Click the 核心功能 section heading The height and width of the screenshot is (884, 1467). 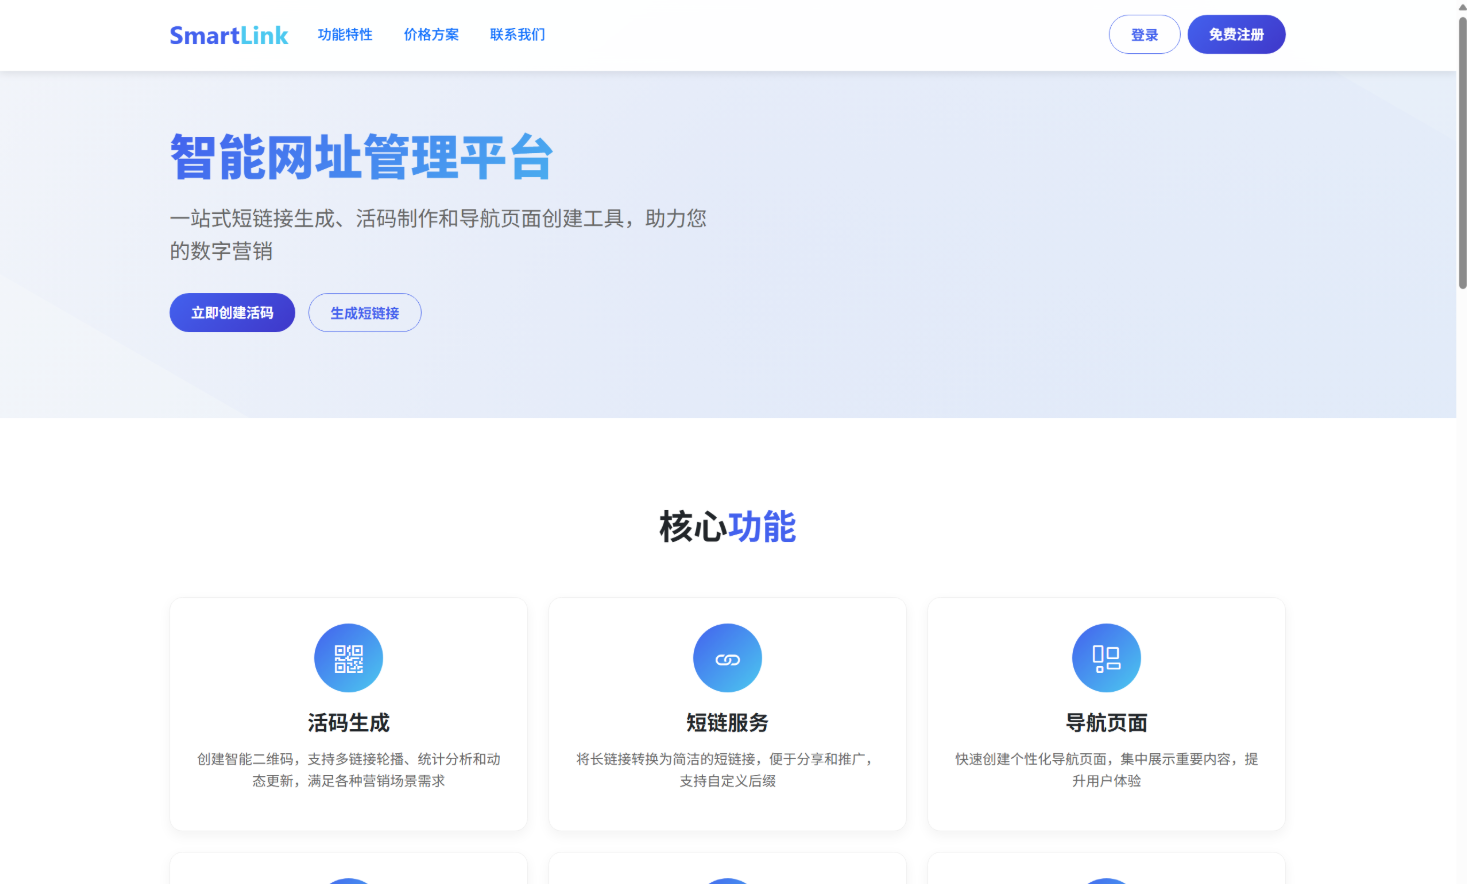coord(727,527)
